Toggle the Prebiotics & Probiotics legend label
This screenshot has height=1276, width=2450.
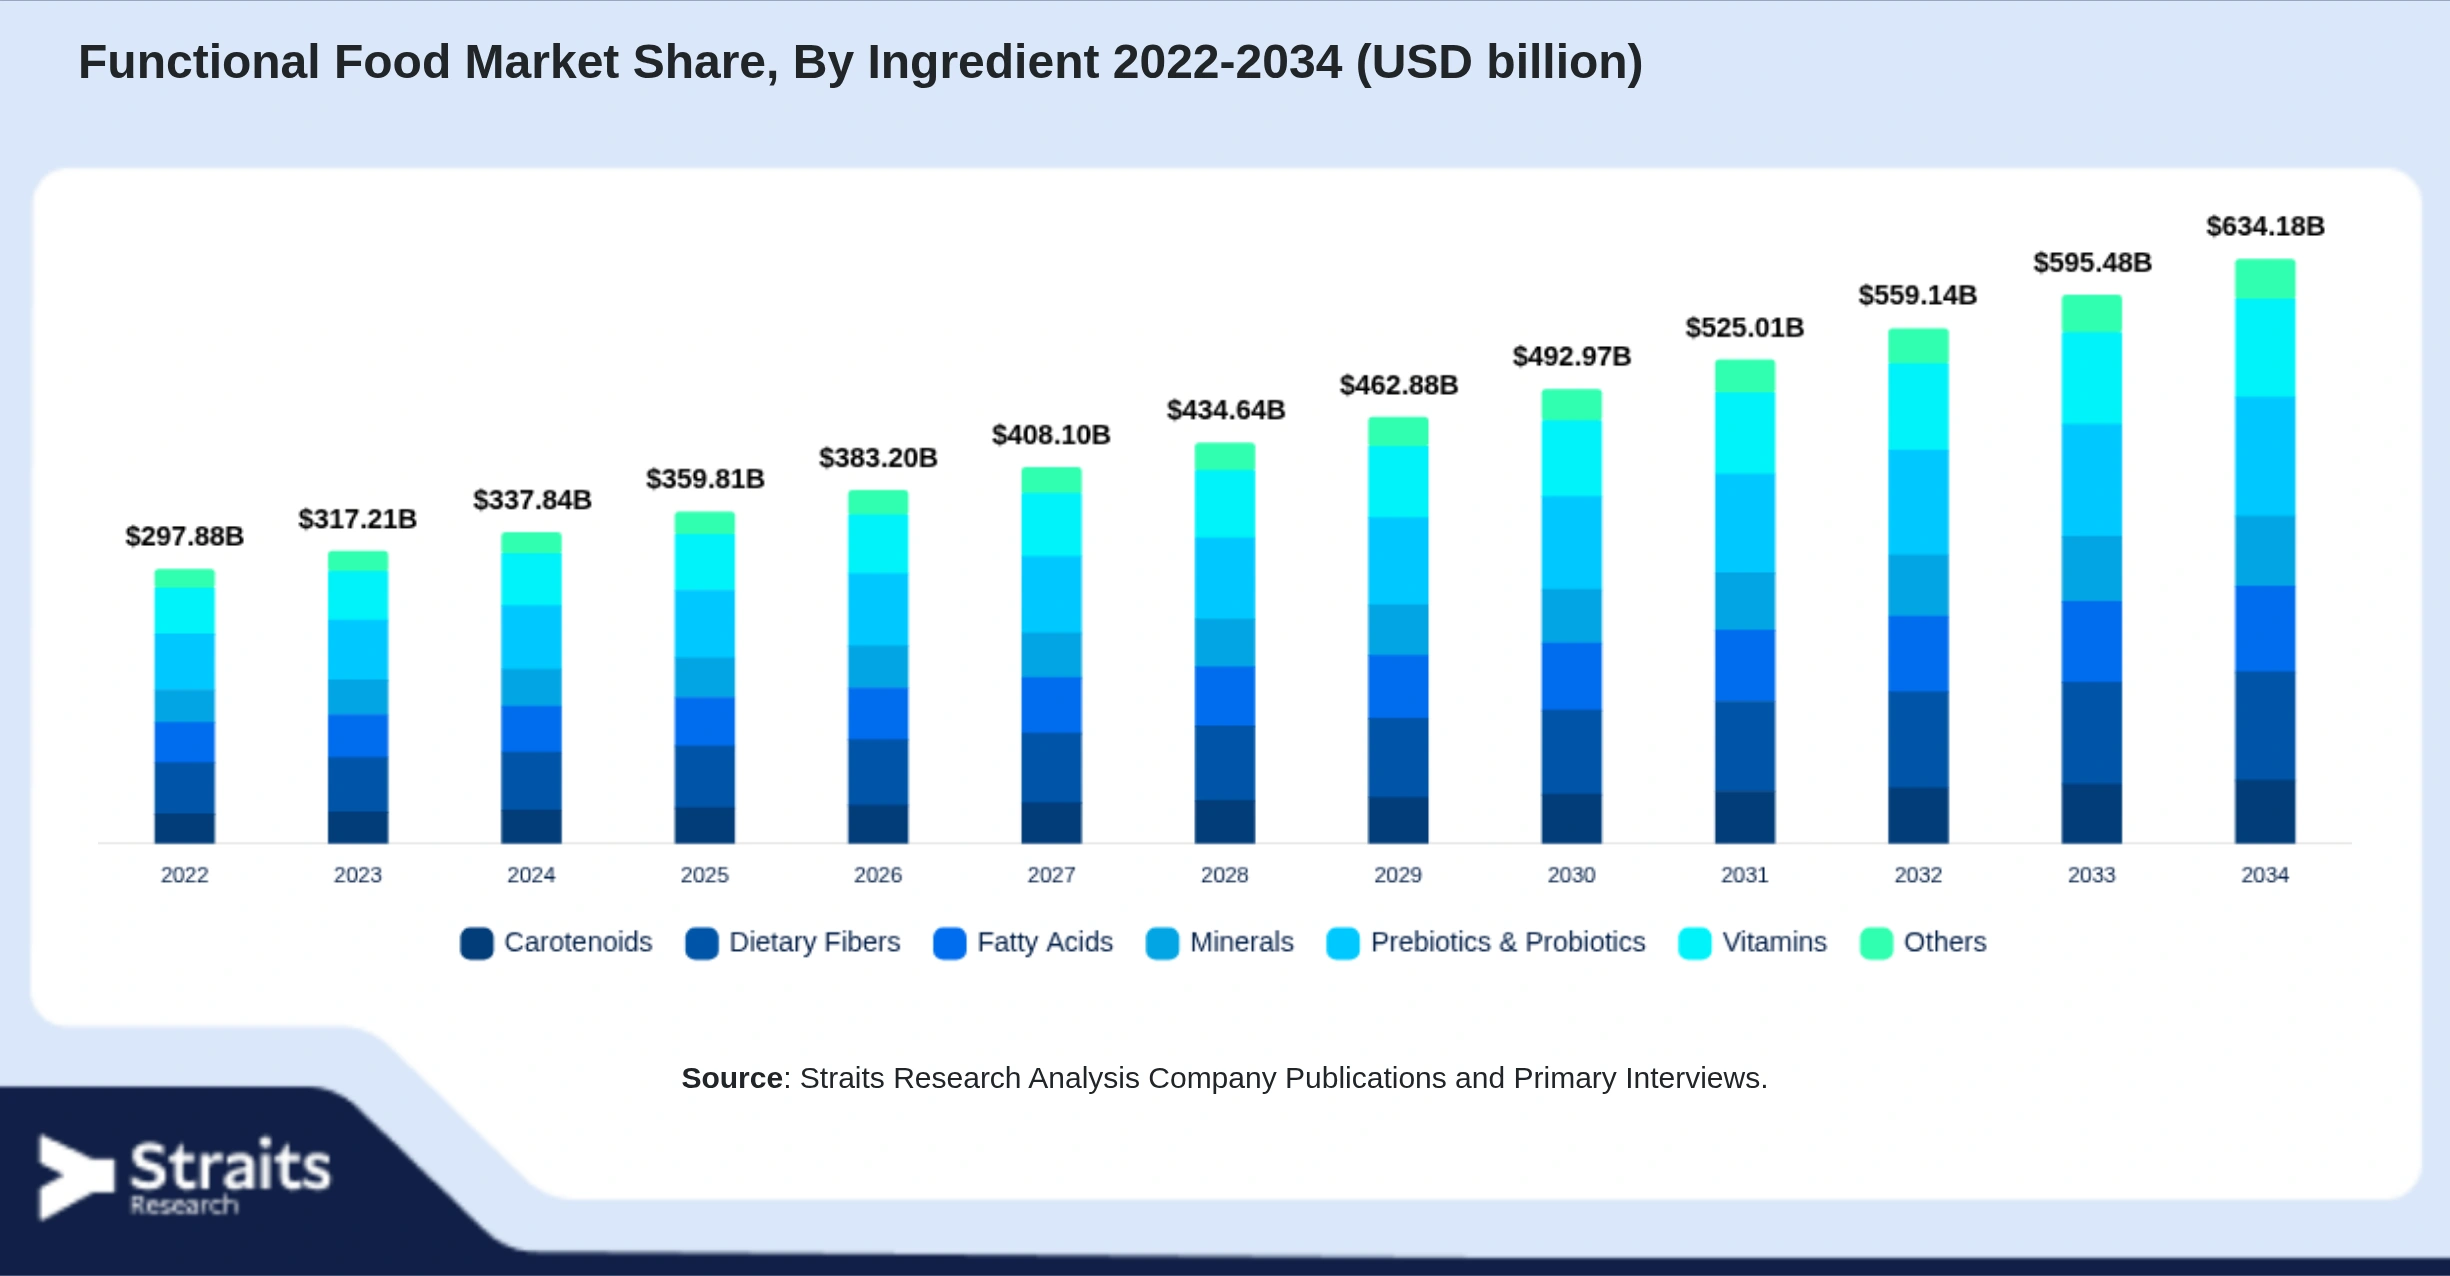tap(1508, 942)
